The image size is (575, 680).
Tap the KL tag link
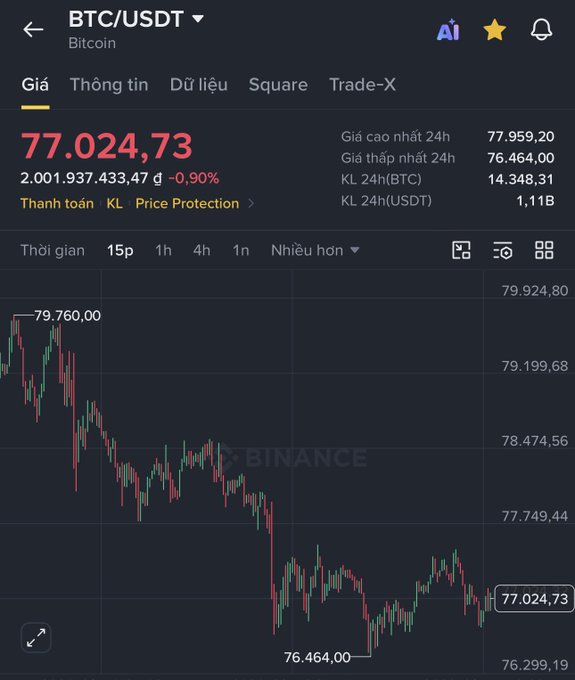pos(114,203)
